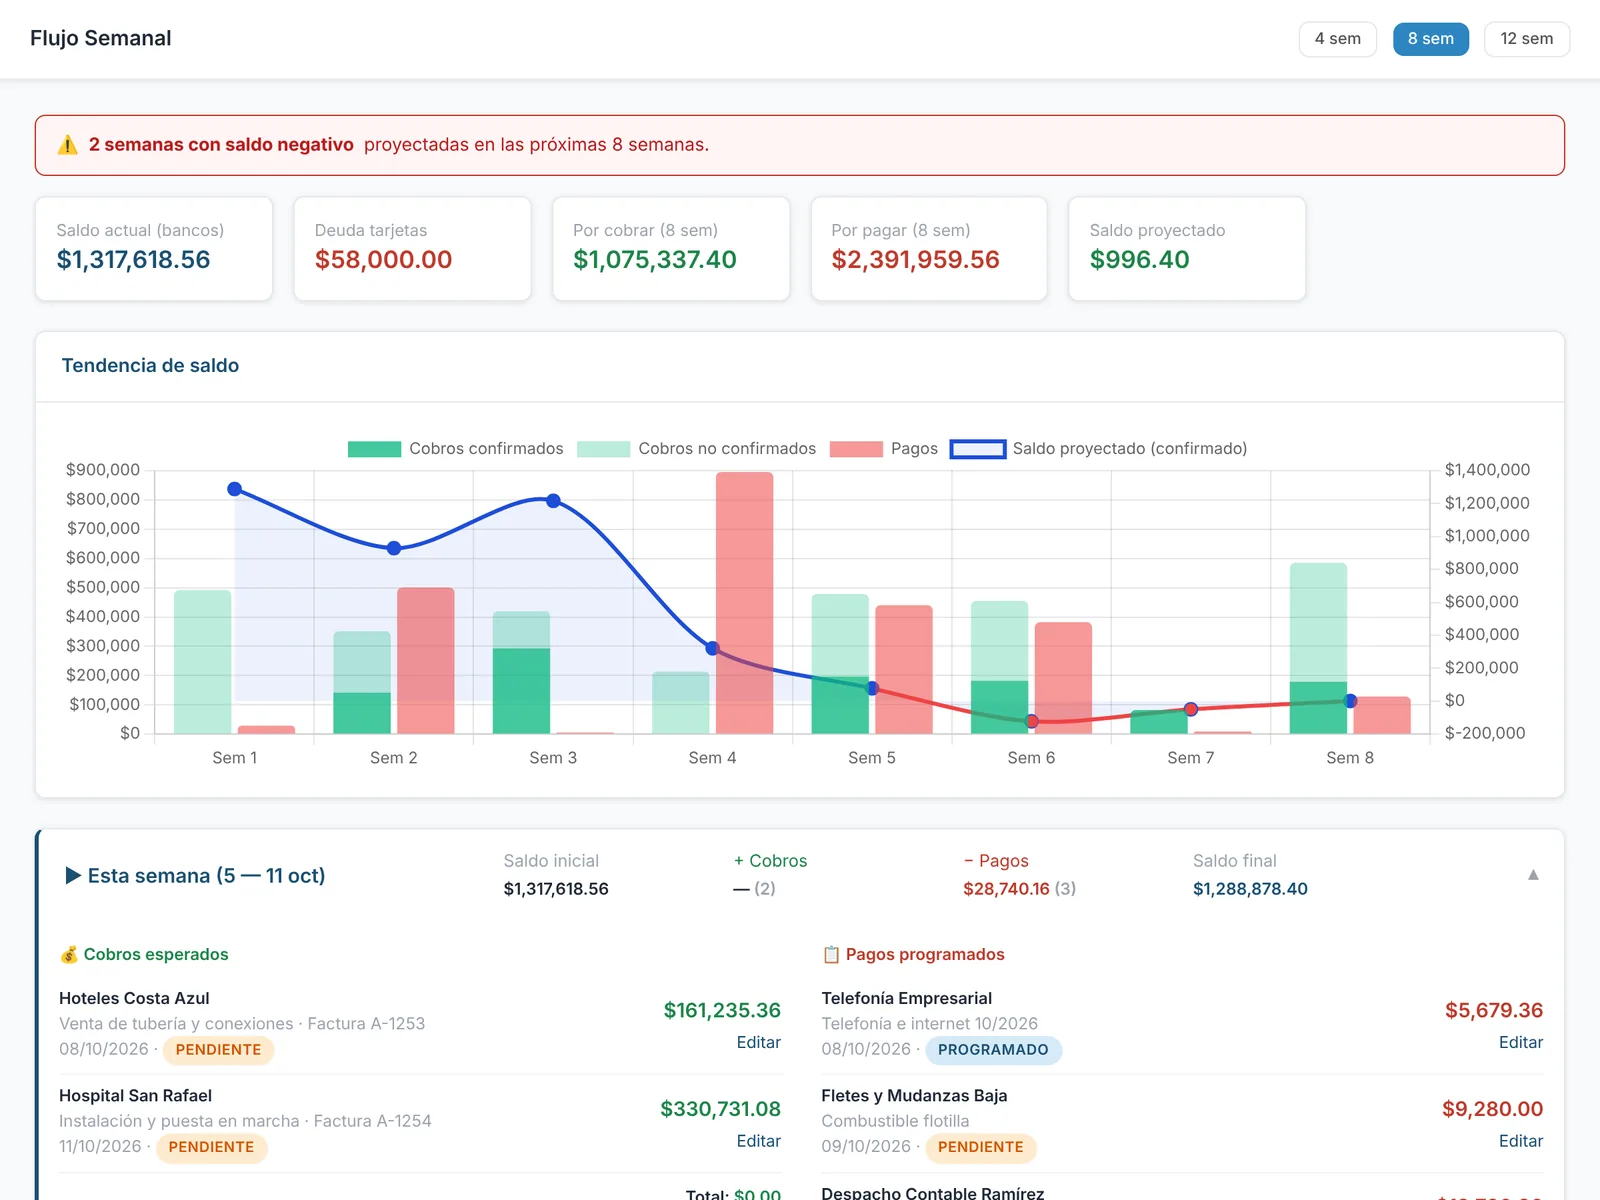Click Sem 4 Pagos bar

coord(744,603)
